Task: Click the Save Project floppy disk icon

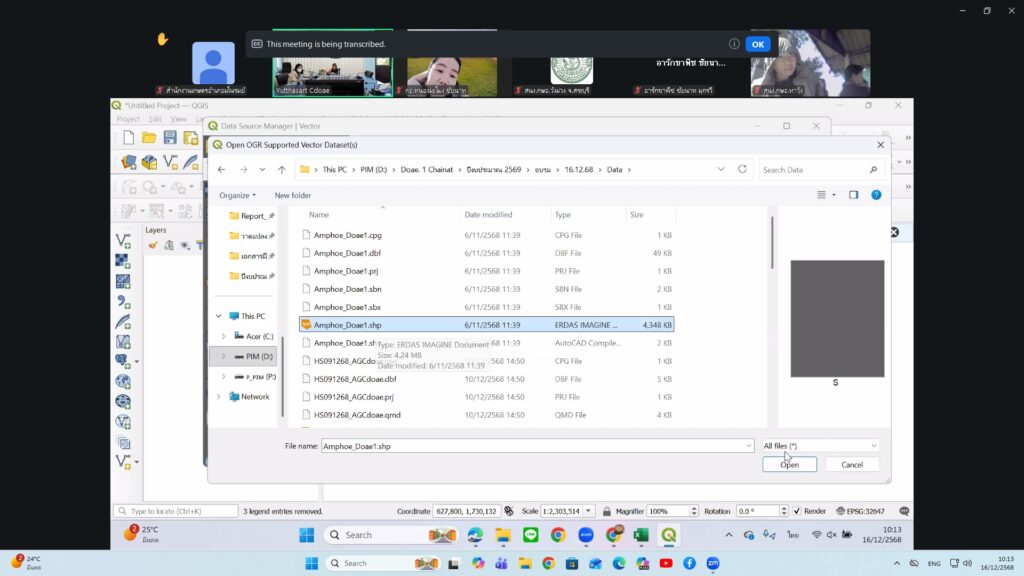Action: [170, 137]
